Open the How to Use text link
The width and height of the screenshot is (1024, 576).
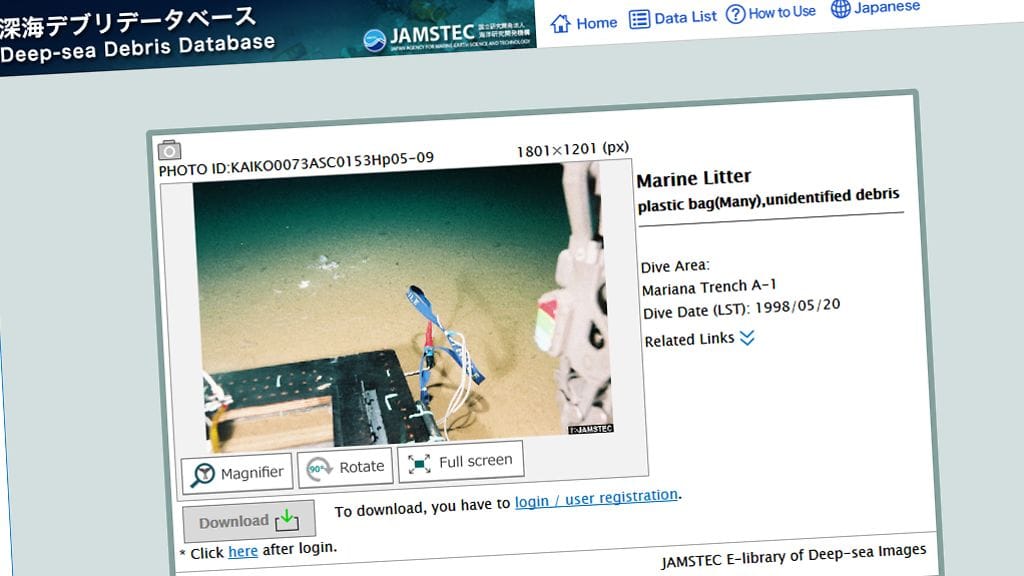tap(782, 12)
